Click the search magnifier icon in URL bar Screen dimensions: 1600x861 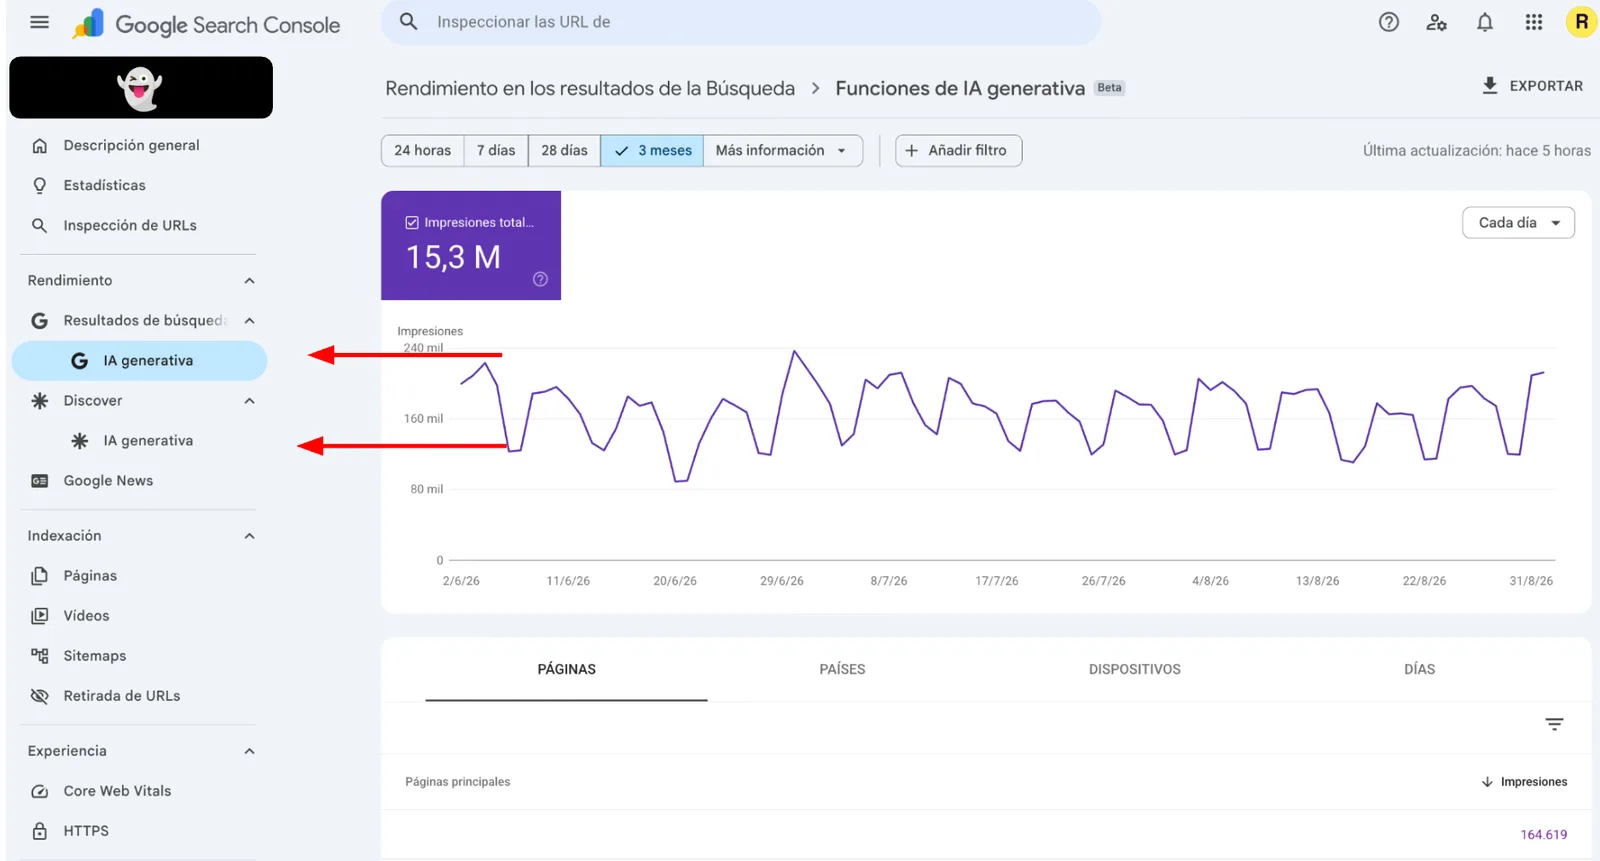tap(408, 22)
